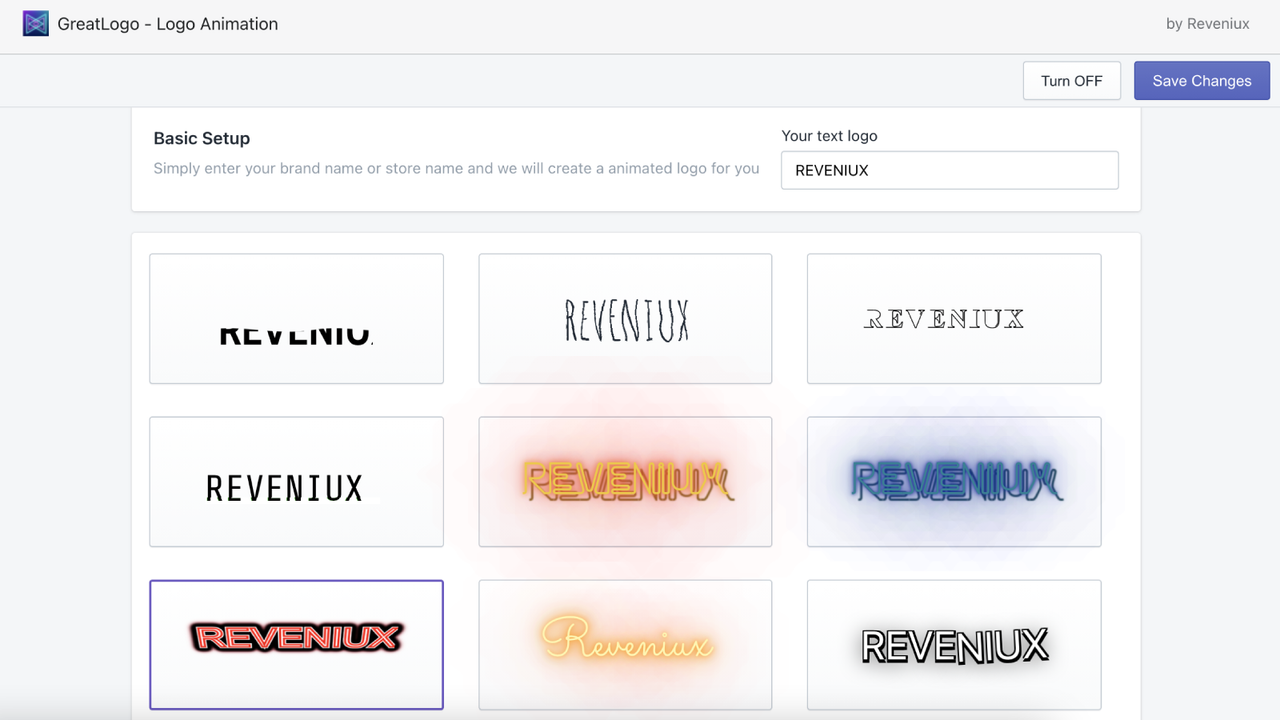This screenshot has width=1280, height=720.
Task: Choose the outlined serif REVENIUX logo style
Action: click(x=954, y=319)
